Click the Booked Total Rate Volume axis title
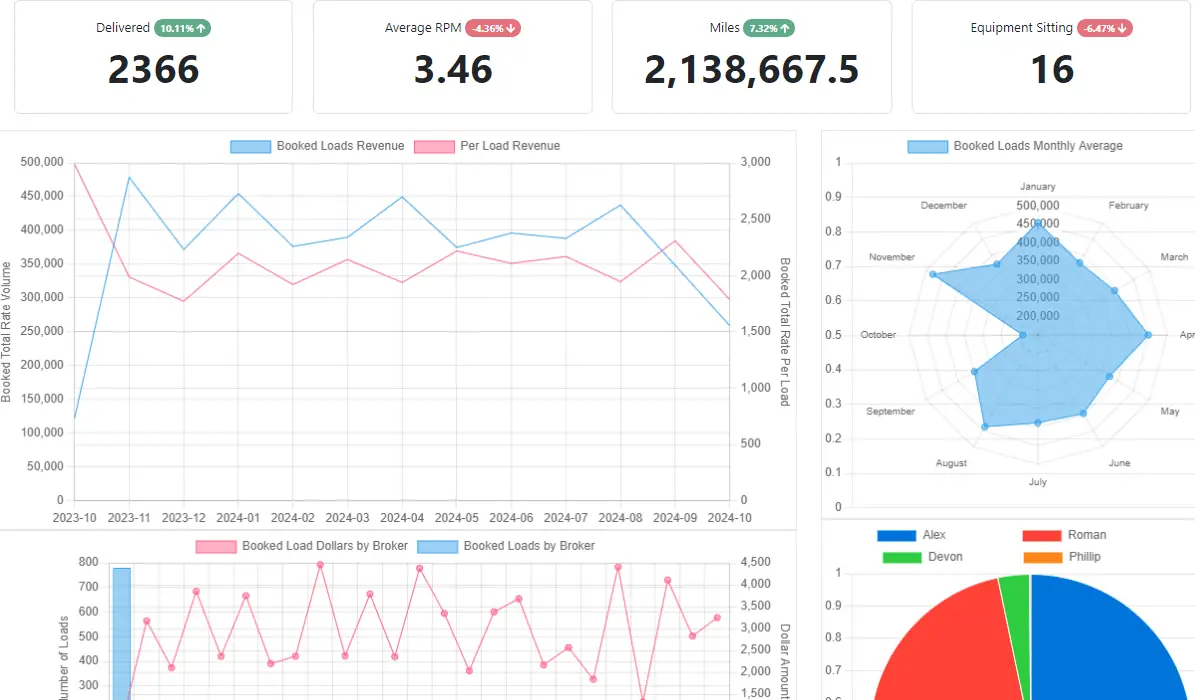This screenshot has width=1195, height=700. pos(7,332)
